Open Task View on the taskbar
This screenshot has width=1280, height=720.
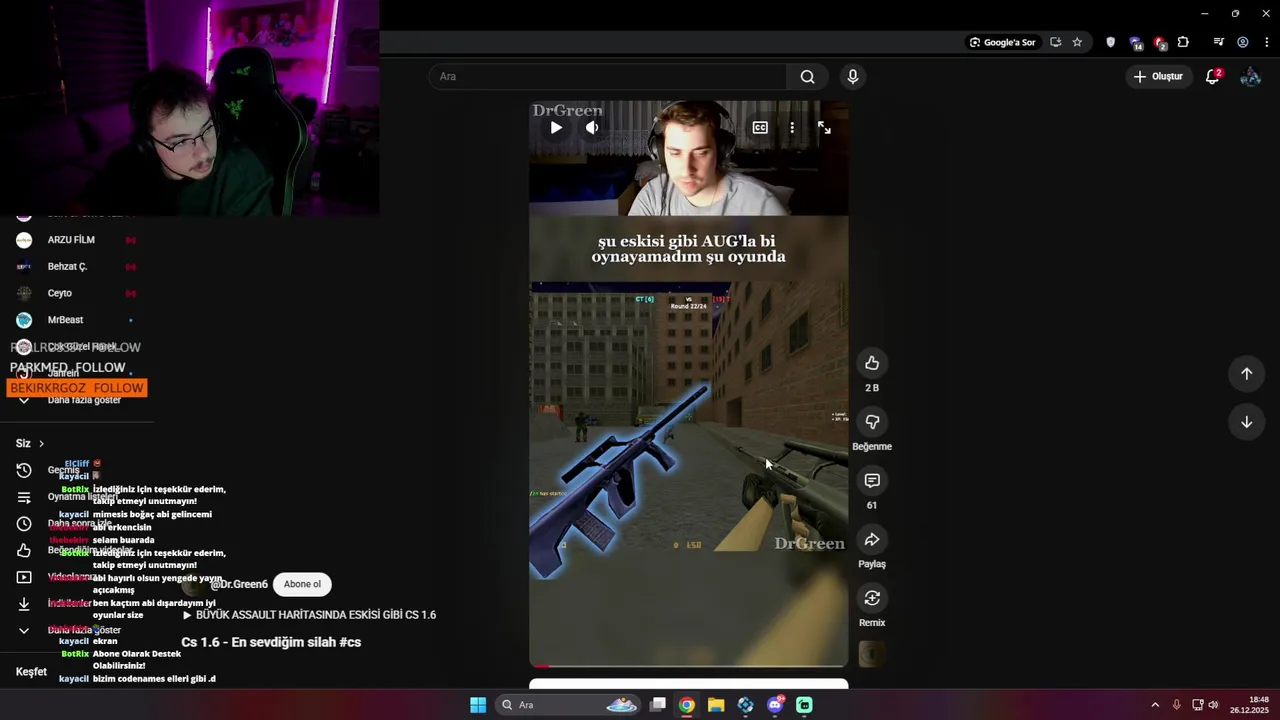(x=657, y=705)
